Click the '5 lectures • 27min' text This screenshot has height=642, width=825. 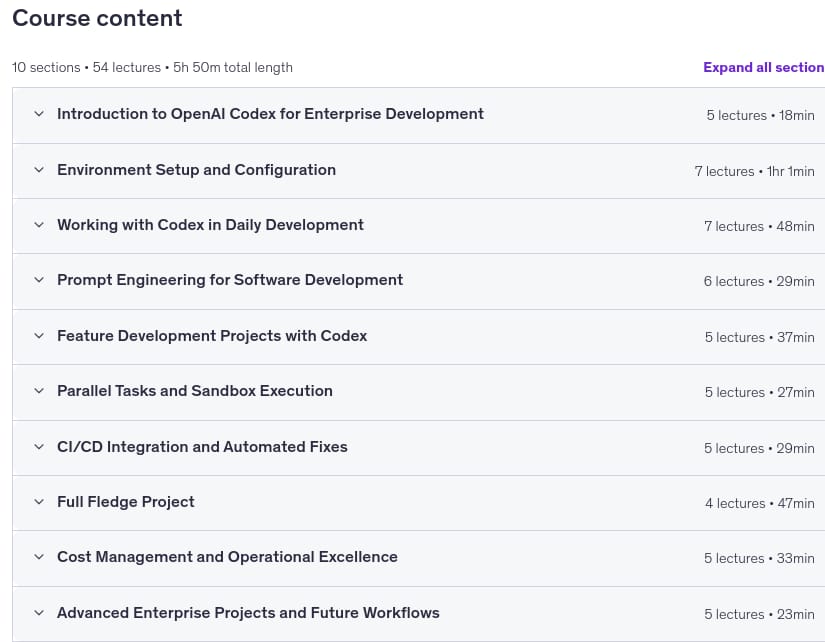pos(760,392)
